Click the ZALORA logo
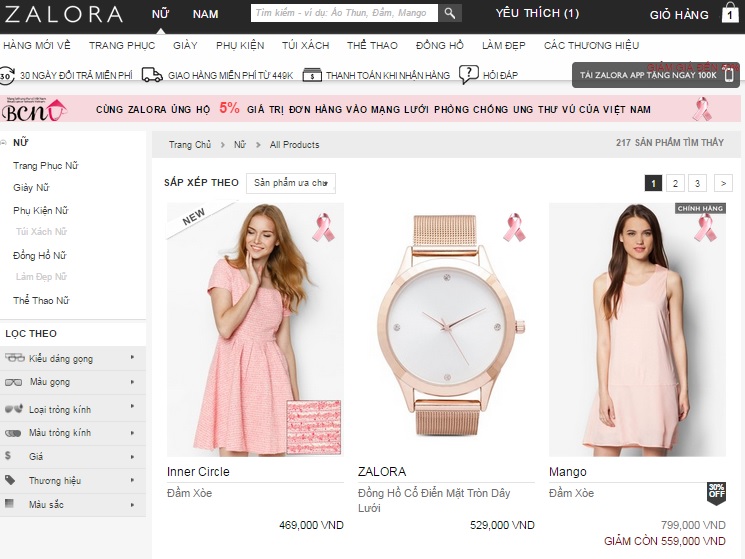745x559 pixels. click(x=64, y=14)
